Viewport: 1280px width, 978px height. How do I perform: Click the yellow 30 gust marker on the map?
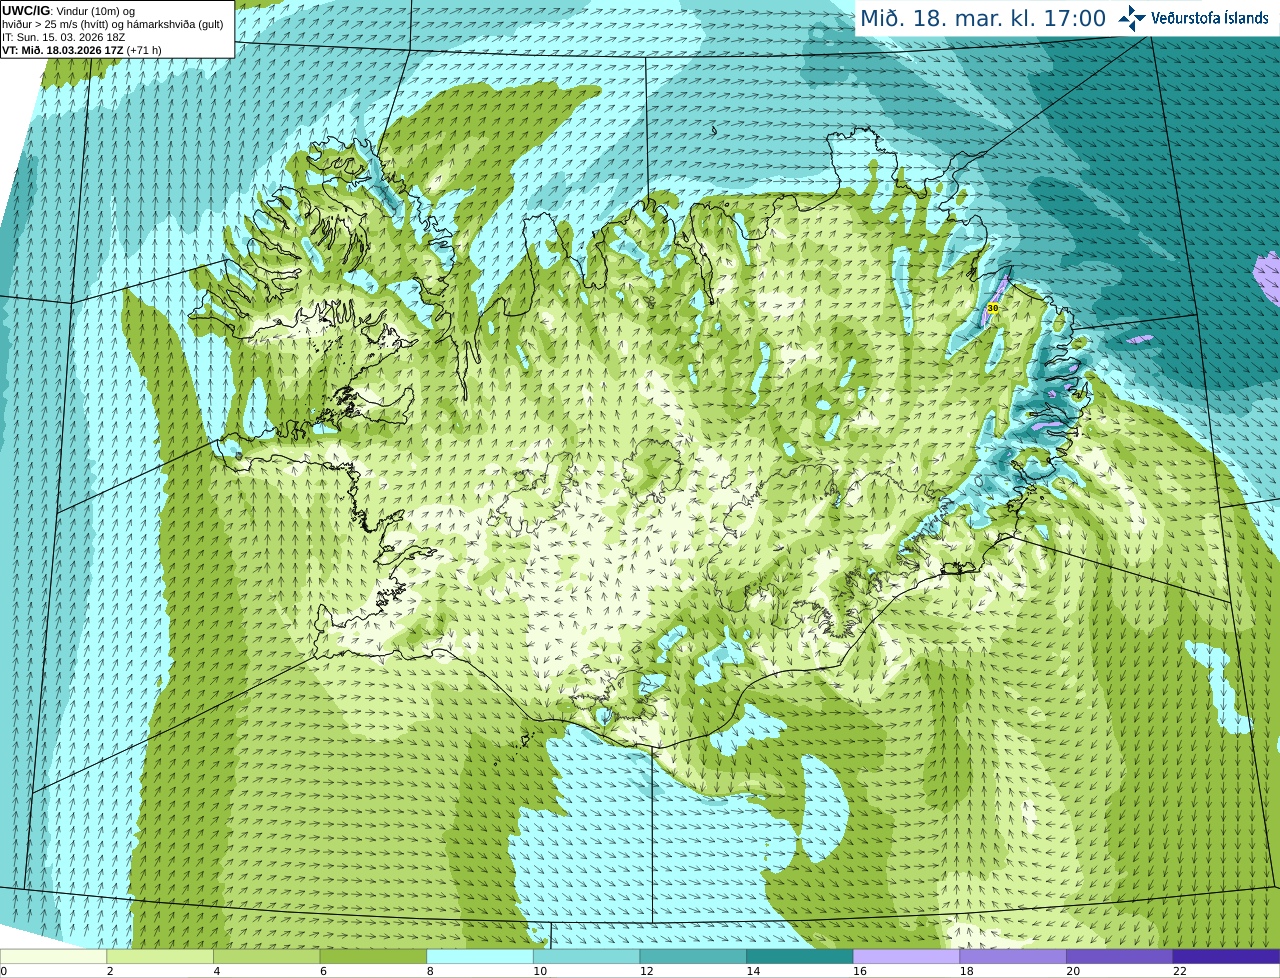coord(992,308)
